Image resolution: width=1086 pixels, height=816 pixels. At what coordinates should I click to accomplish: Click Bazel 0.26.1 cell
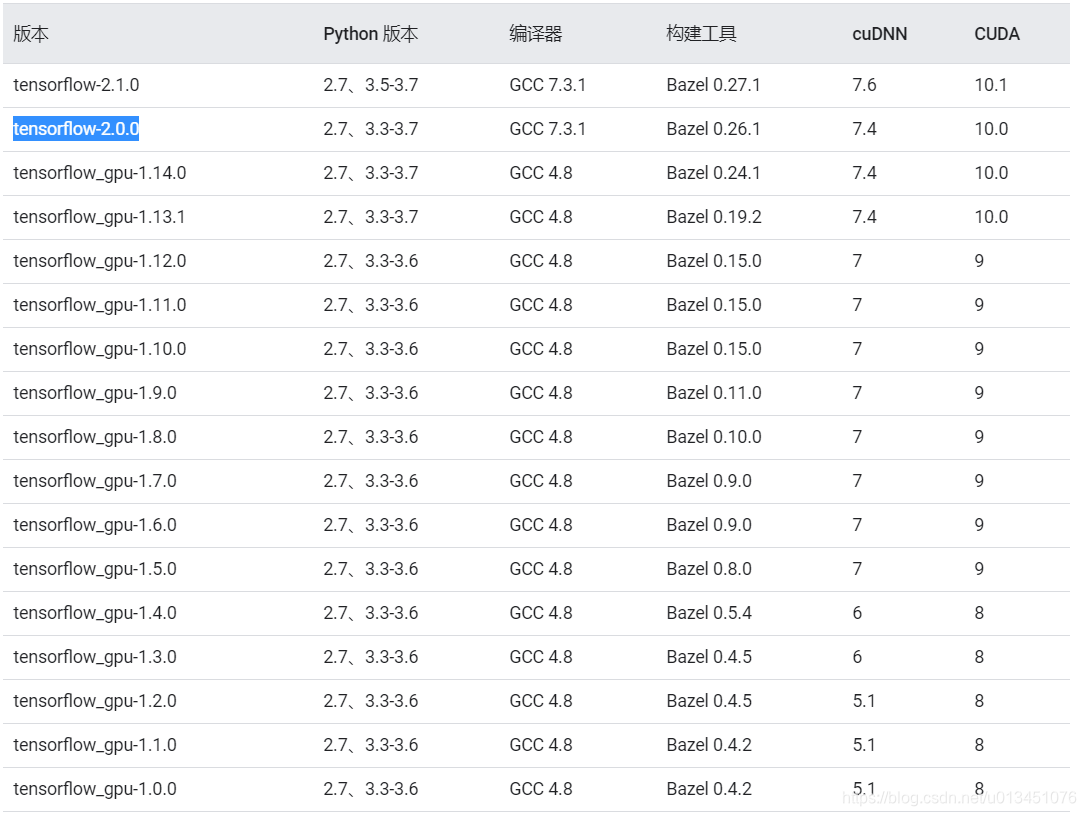(713, 129)
